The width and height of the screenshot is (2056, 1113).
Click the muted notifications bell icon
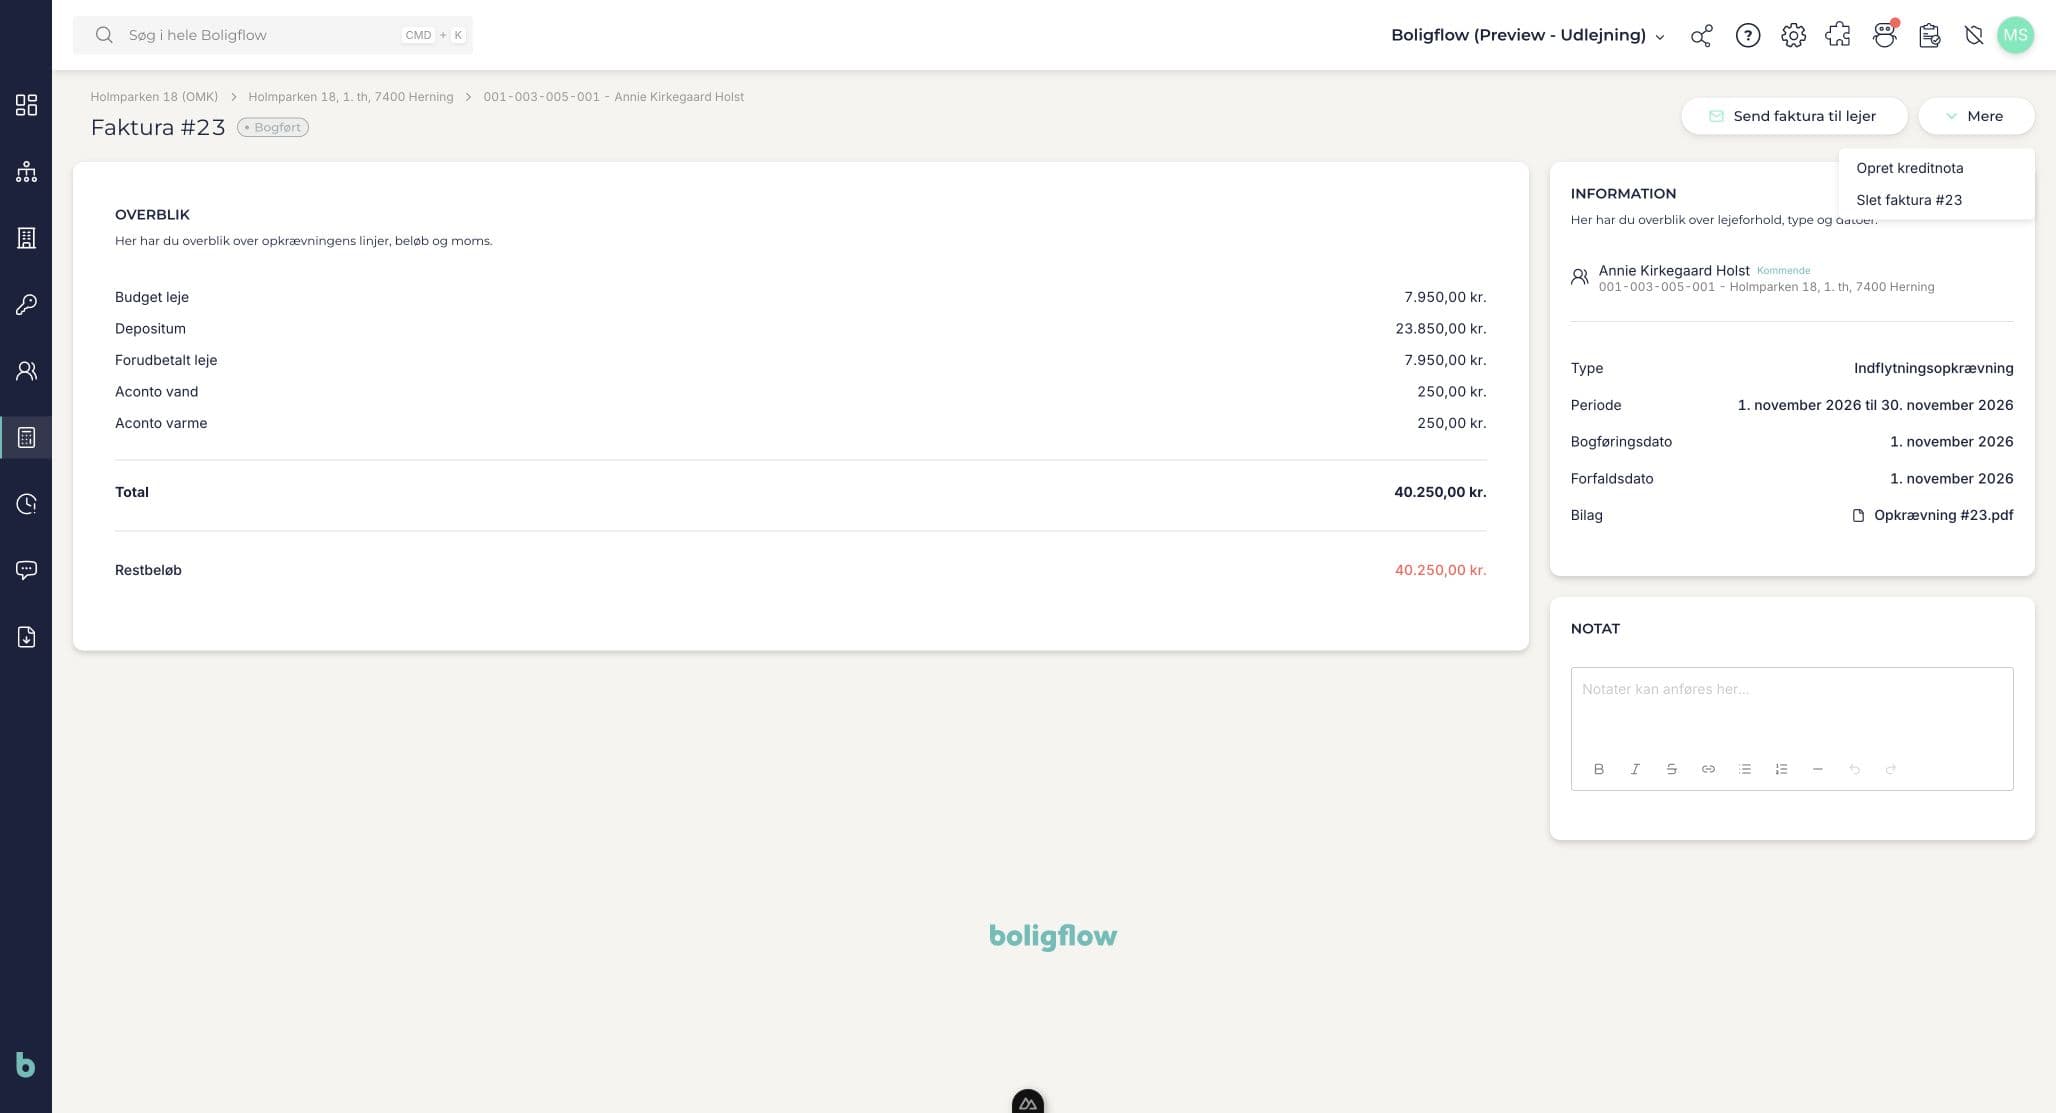click(1974, 36)
